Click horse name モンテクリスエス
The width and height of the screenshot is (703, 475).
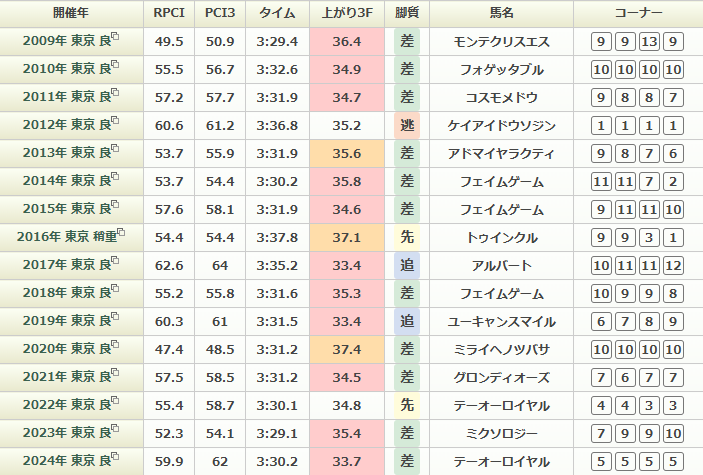pos(500,42)
